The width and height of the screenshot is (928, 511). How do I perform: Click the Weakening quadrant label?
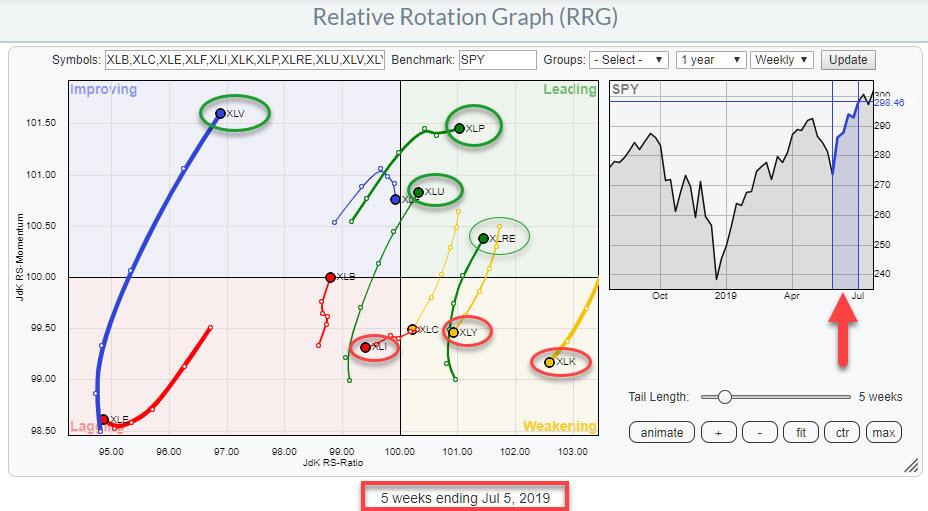click(x=560, y=426)
